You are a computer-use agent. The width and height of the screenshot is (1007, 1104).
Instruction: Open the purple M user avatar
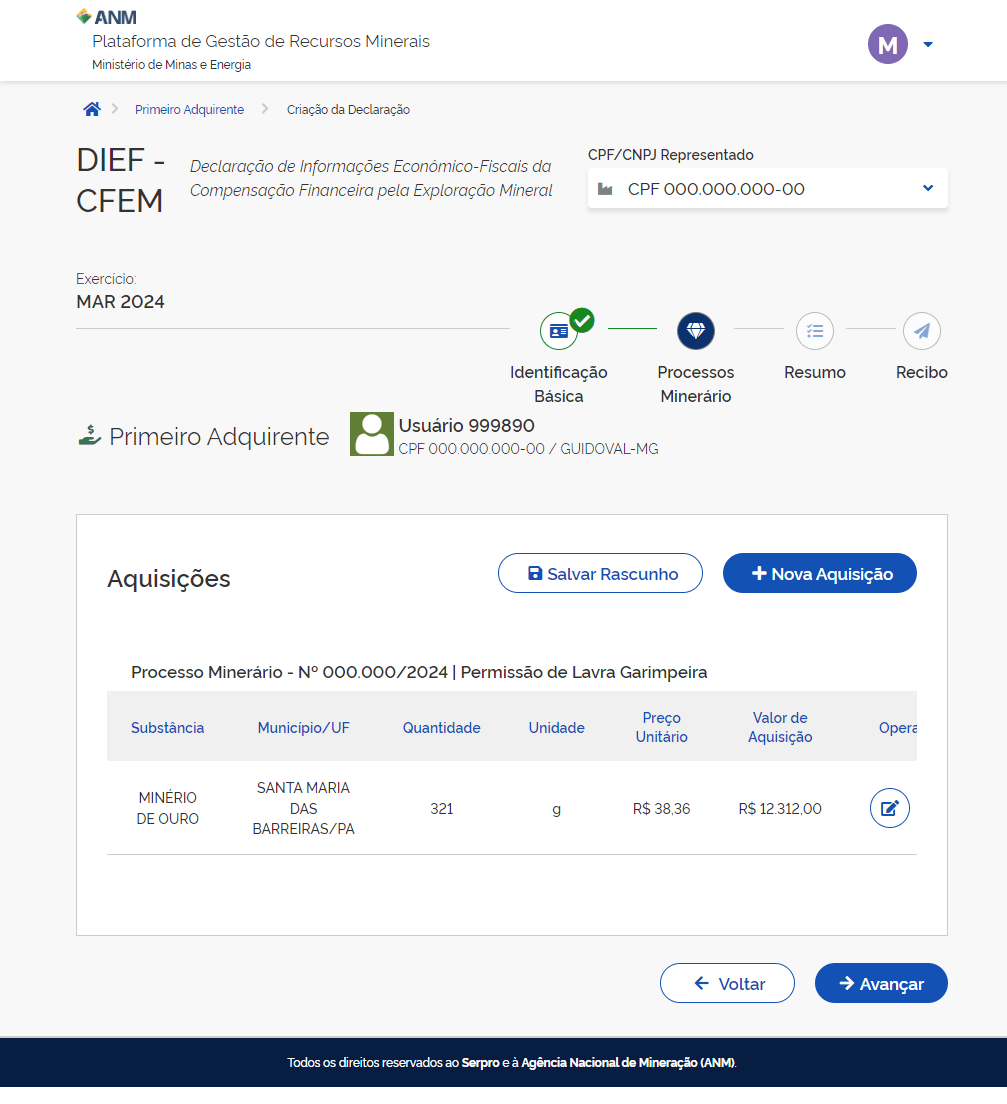[887, 44]
